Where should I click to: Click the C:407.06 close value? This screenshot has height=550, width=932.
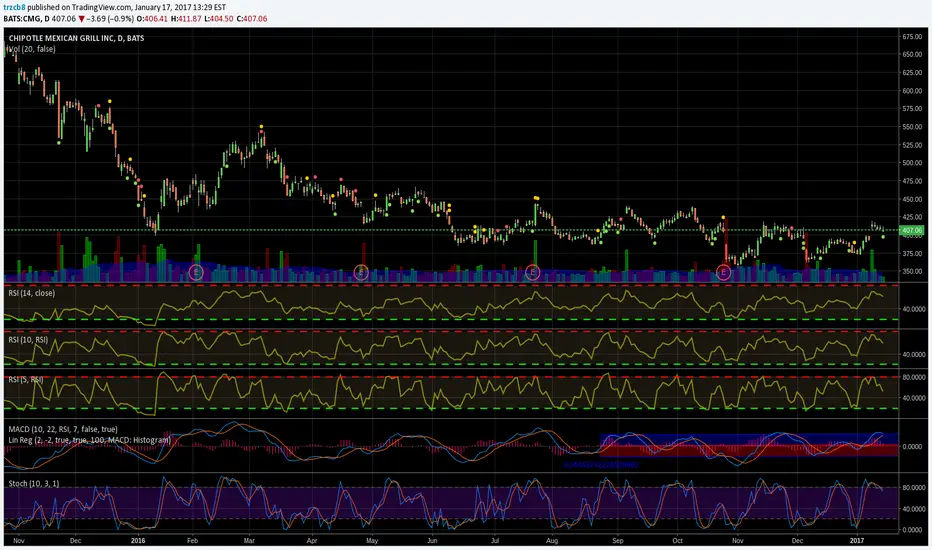tap(251, 19)
